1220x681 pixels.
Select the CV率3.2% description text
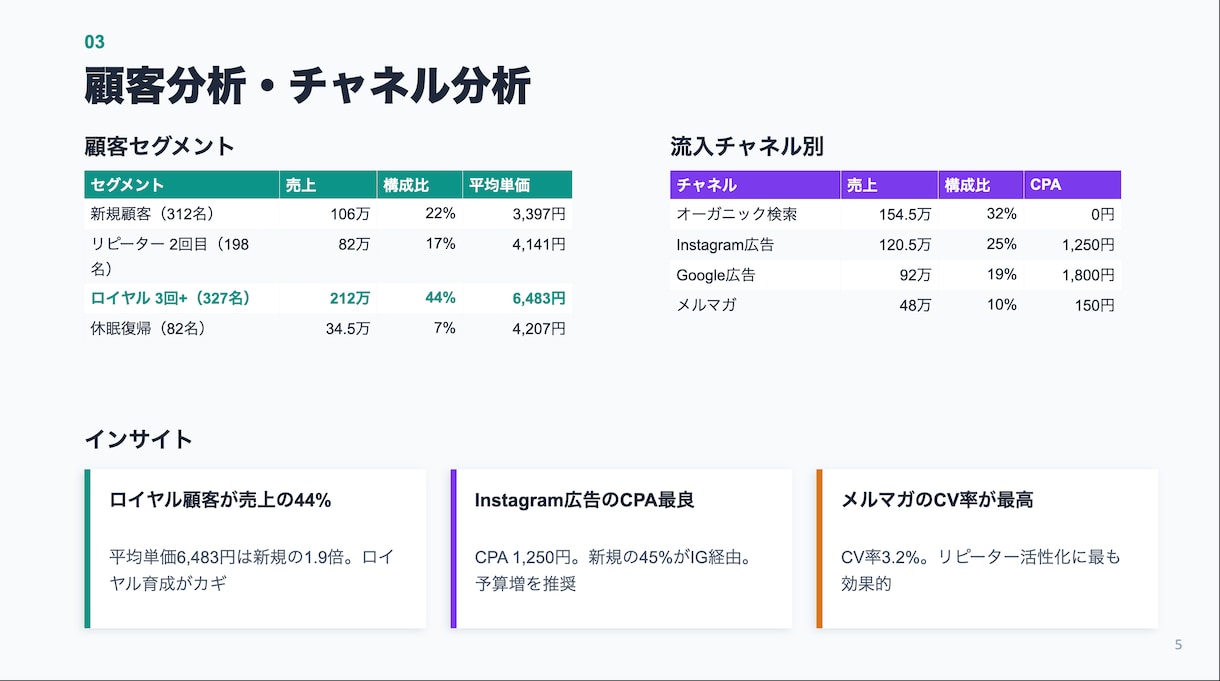(x=981, y=570)
